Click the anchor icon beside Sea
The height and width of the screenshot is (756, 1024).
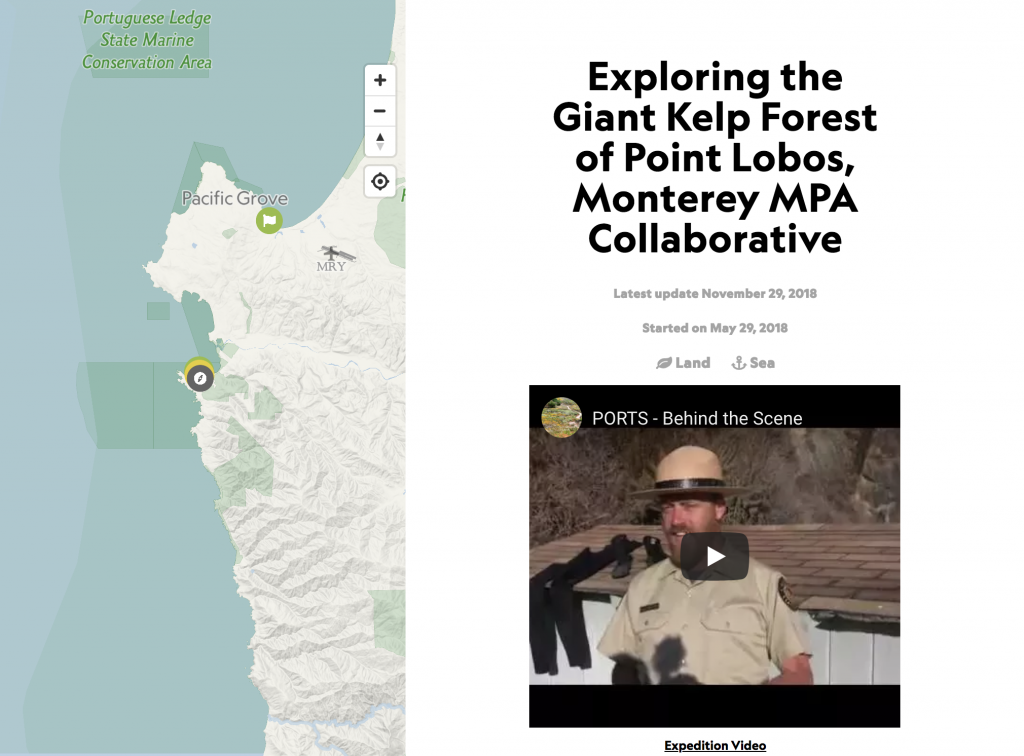tap(739, 363)
